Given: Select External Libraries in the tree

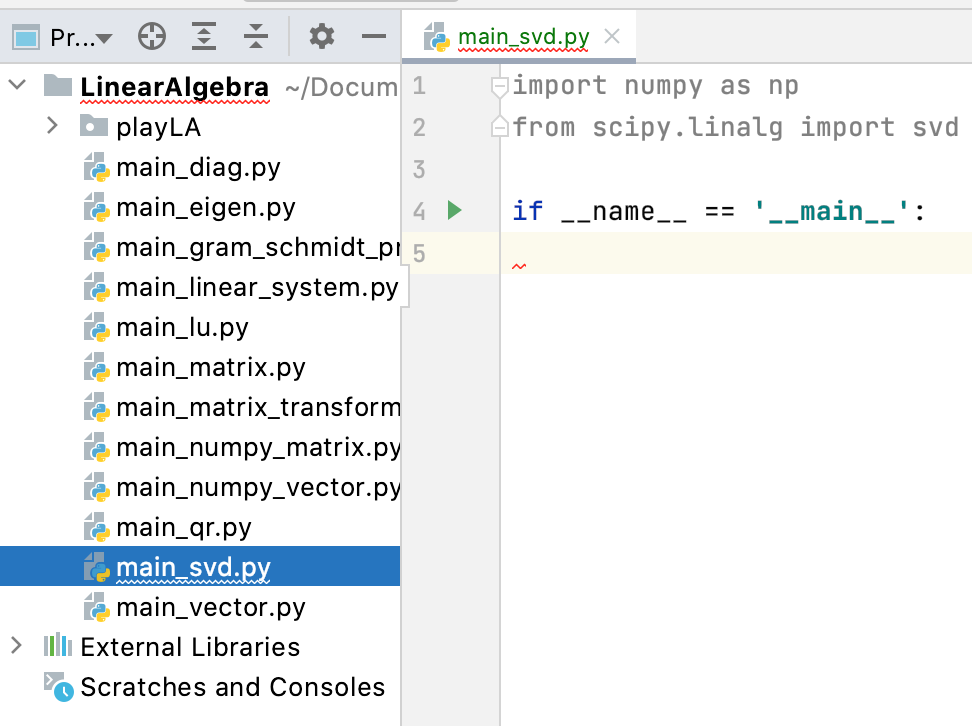Looking at the screenshot, I should click(190, 647).
